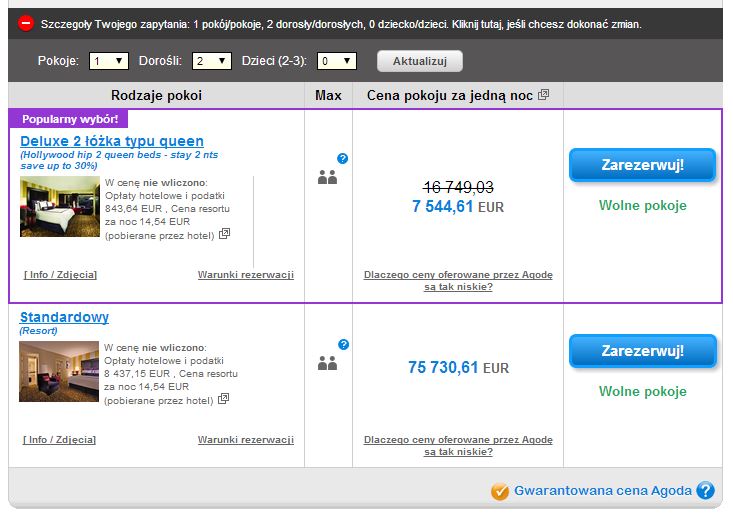Viewport: 733px width, 517px height.
Task: Click Zarezerwuj! for the Standardowy room
Action: (x=642, y=351)
